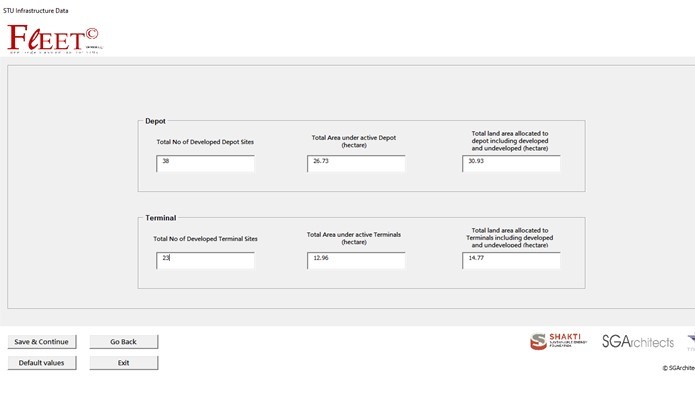Focus the Total No of Developed Terminal Sites field
Viewport: 695px width, 399px height.
click(x=205, y=261)
